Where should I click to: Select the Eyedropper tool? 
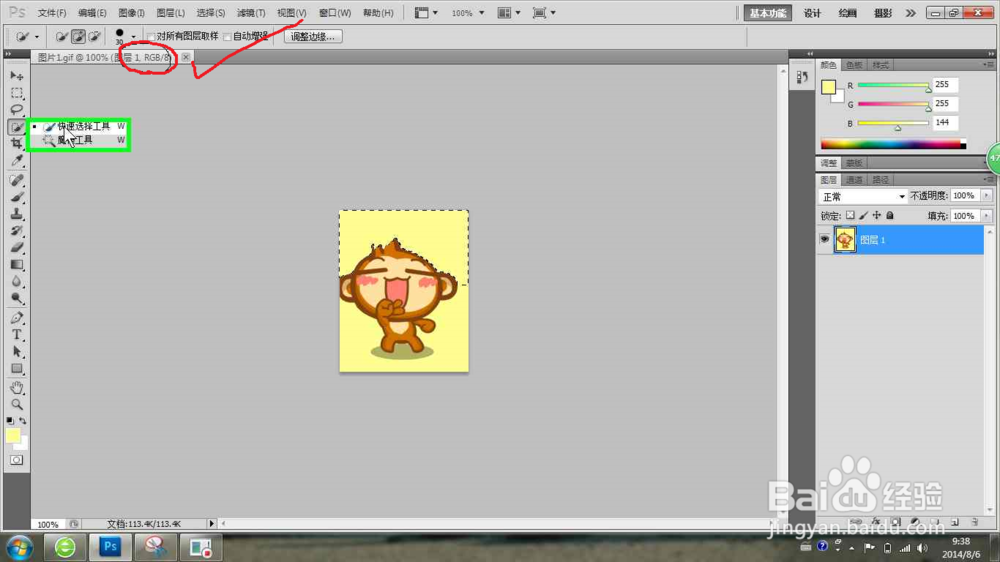[x=17, y=160]
